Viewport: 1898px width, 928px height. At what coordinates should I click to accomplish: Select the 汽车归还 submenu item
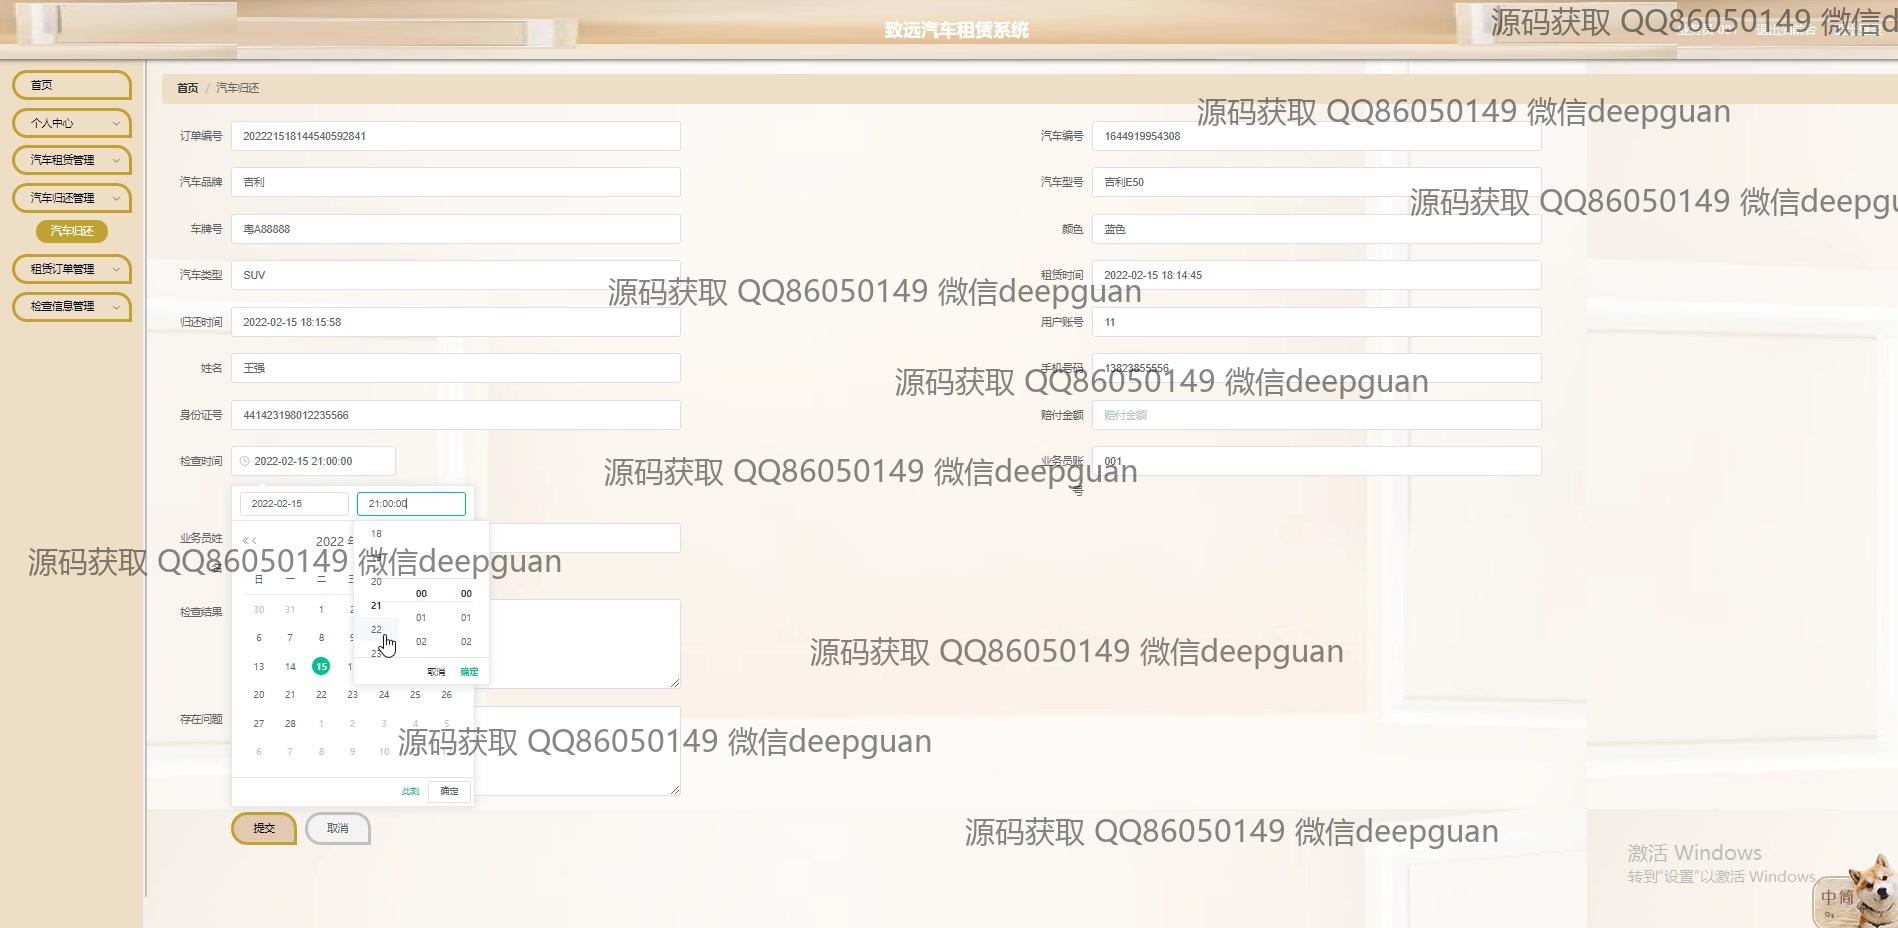[x=72, y=231]
